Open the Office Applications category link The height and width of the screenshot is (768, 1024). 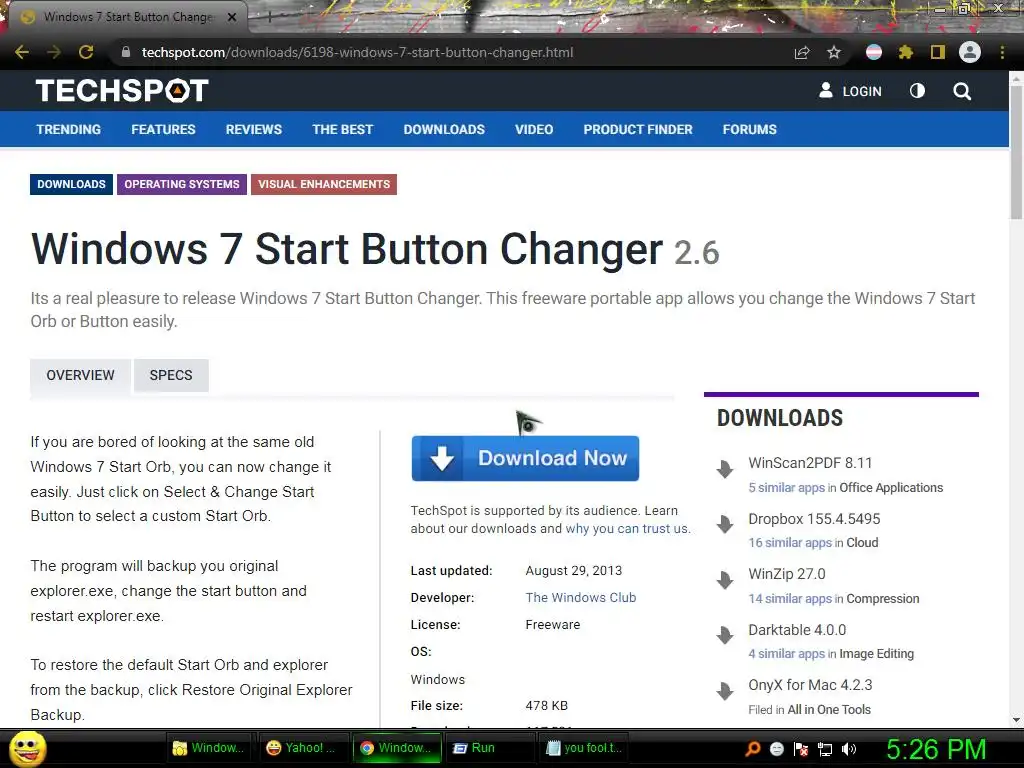click(891, 488)
